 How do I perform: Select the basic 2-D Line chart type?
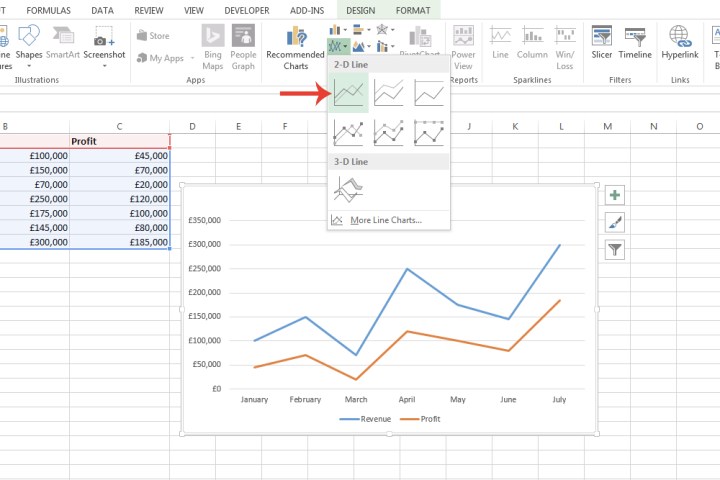click(348, 94)
